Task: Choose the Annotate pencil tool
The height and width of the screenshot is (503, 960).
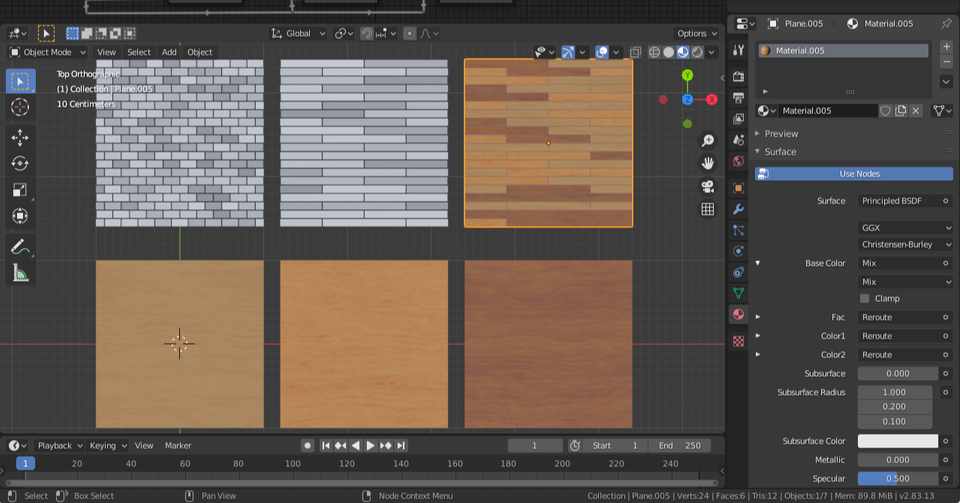Action: (x=20, y=246)
